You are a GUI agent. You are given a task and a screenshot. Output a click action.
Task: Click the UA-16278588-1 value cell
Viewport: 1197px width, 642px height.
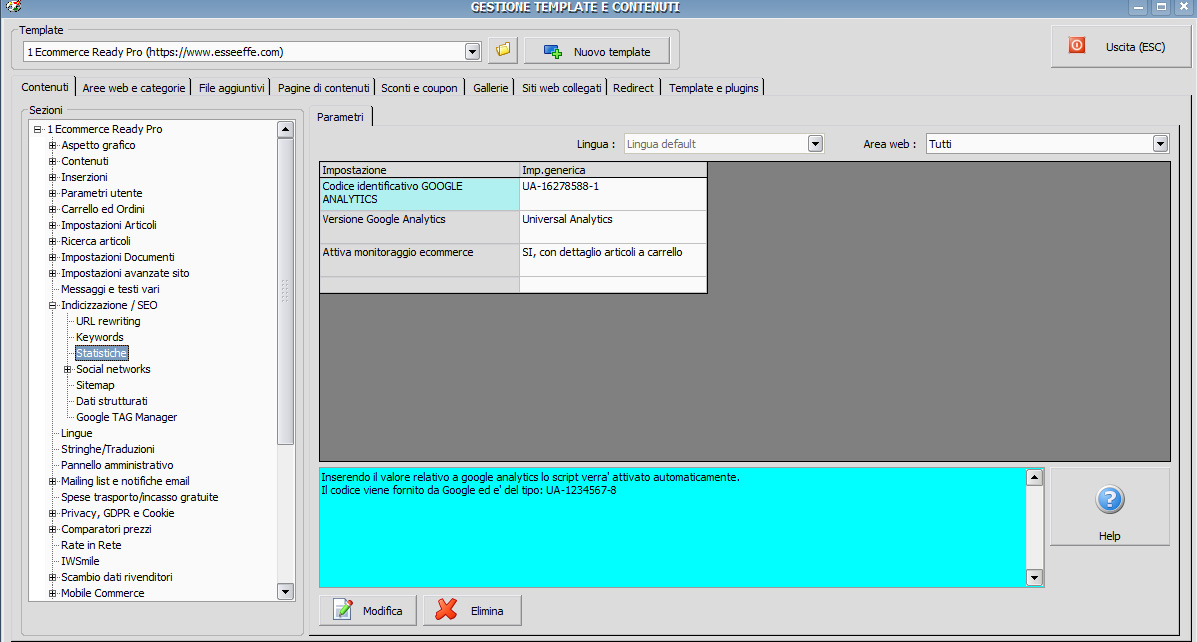(x=613, y=194)
